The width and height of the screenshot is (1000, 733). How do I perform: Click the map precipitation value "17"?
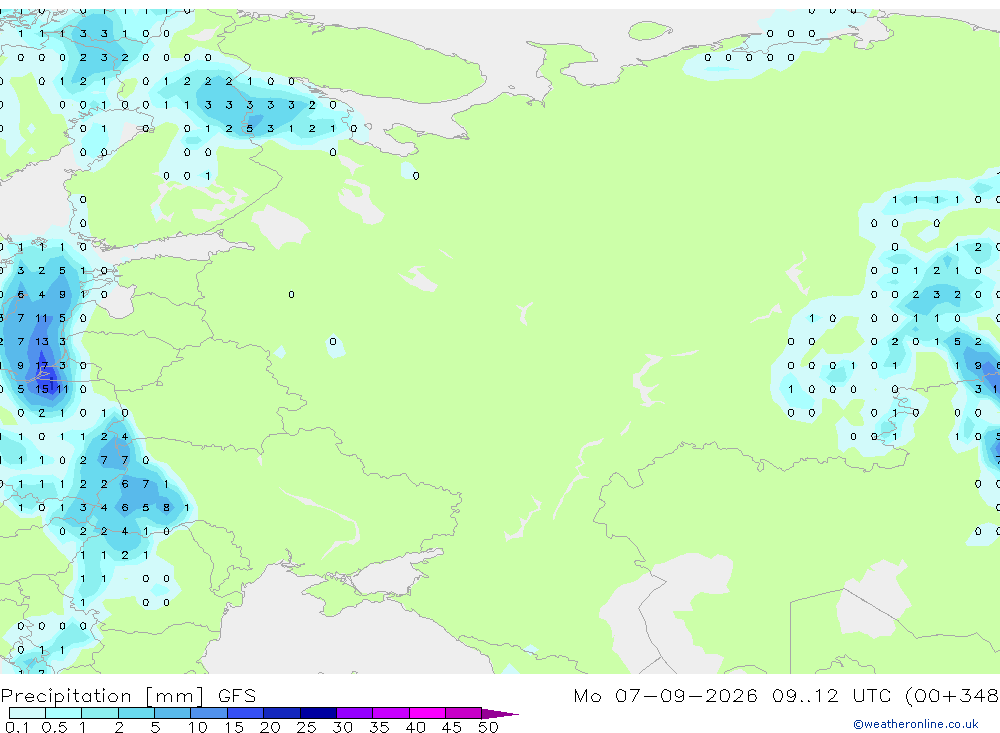(x=41, y=366)
